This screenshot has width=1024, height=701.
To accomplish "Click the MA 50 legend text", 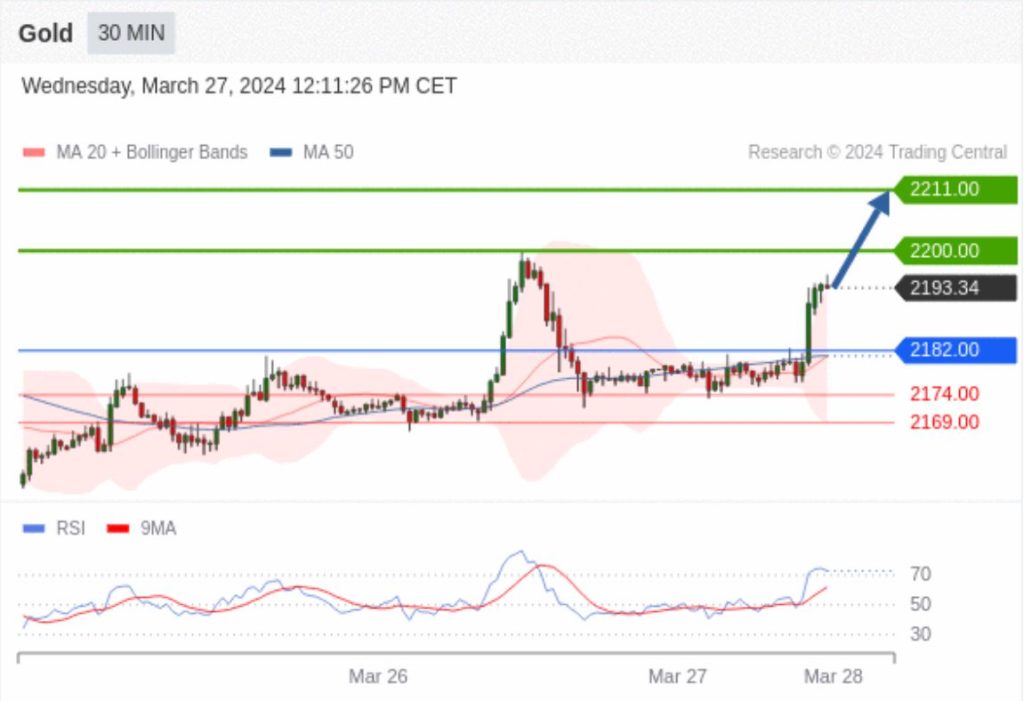I will [328, 152].
